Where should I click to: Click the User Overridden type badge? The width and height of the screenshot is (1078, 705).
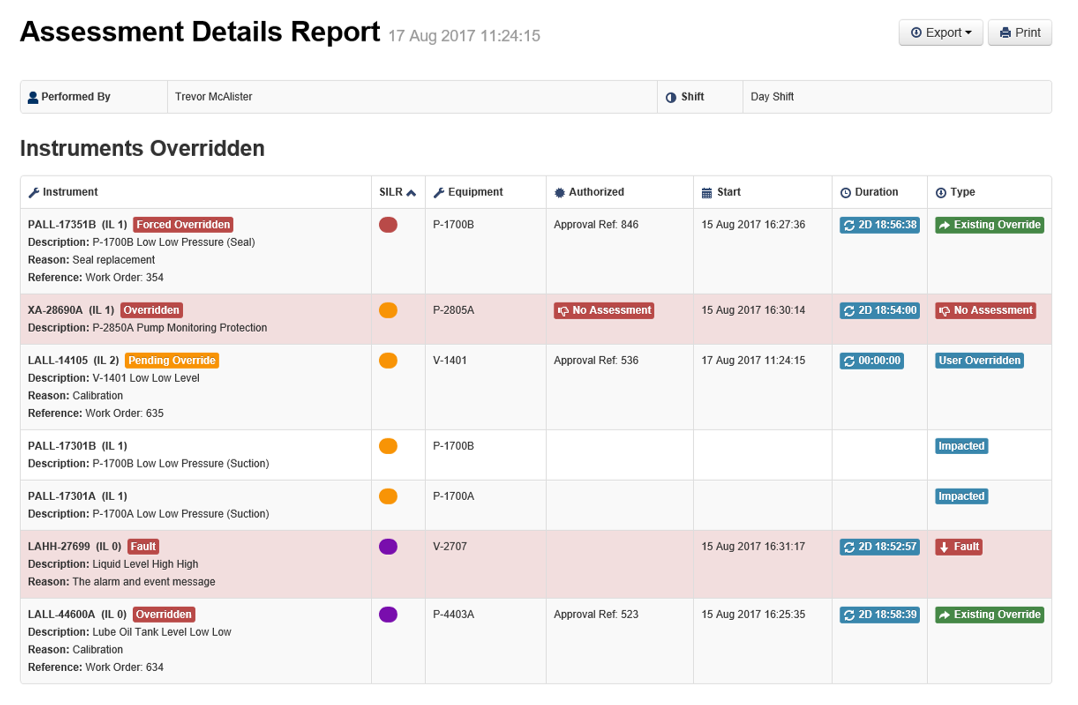tap(979, 361)
